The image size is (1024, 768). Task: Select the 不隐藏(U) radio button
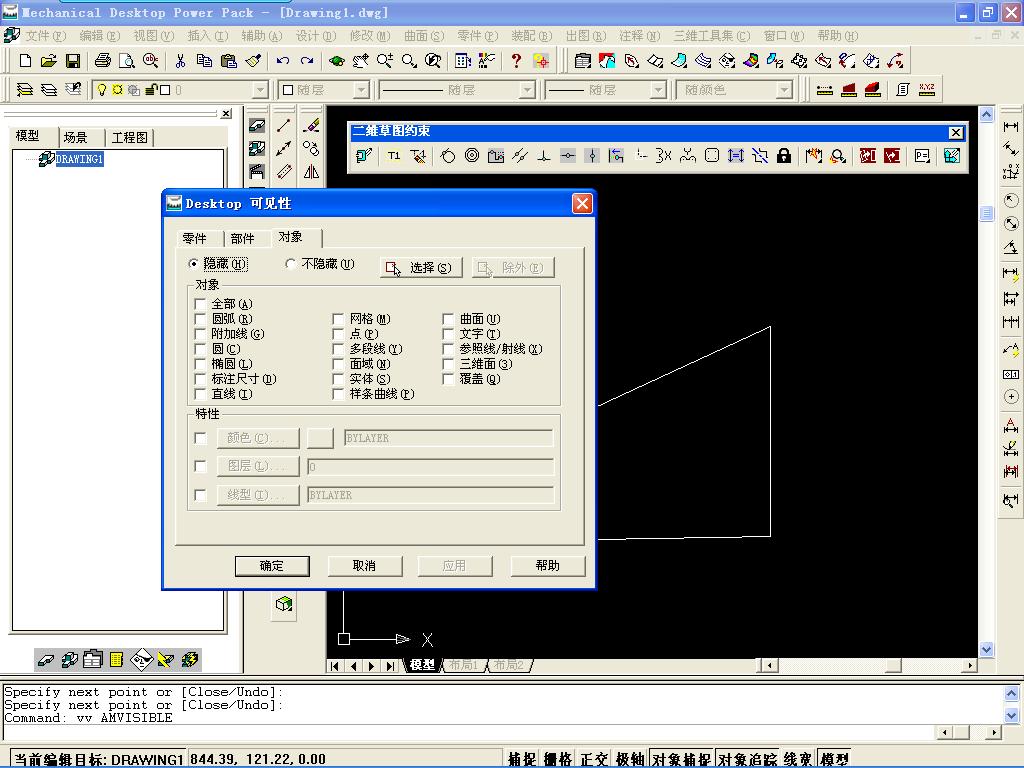(291, 264)
